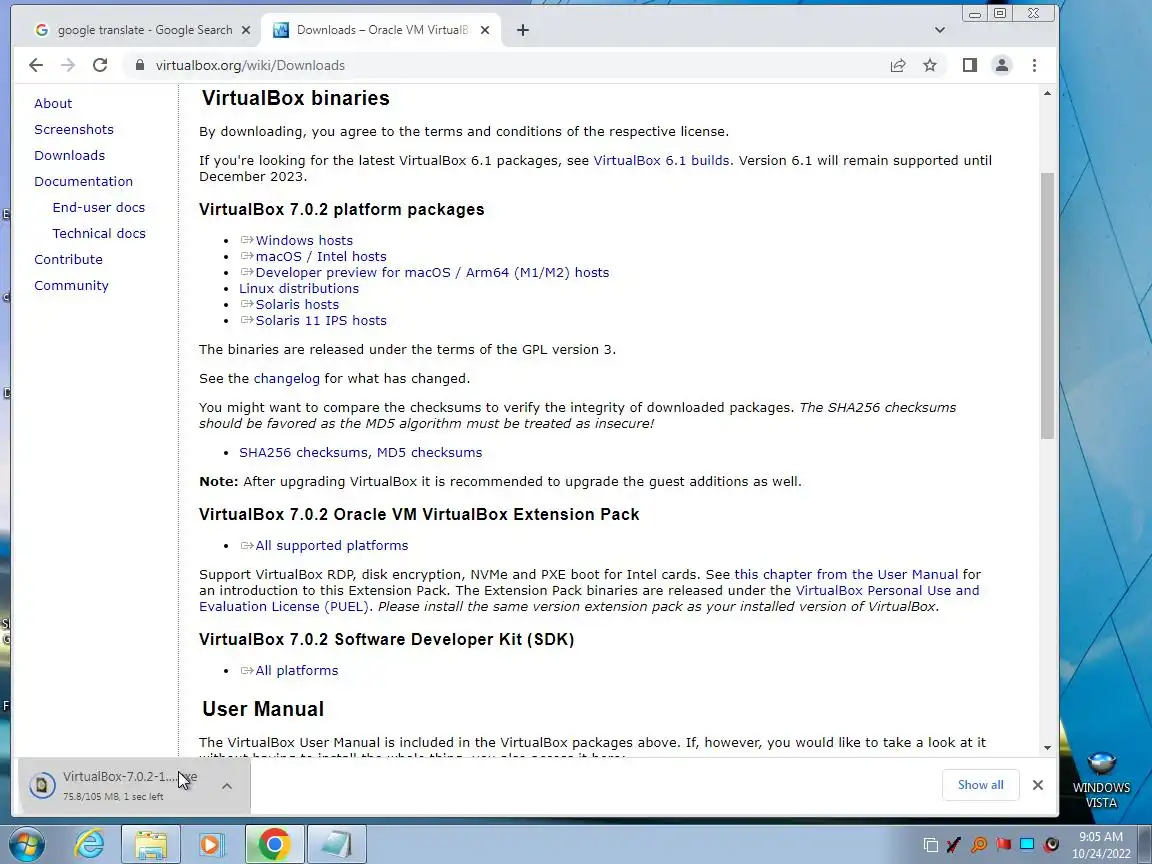Viewport: 1152px width, 864px height.
Task: Click the vertical scrollbar thumb
Action: coord(1047,306)
